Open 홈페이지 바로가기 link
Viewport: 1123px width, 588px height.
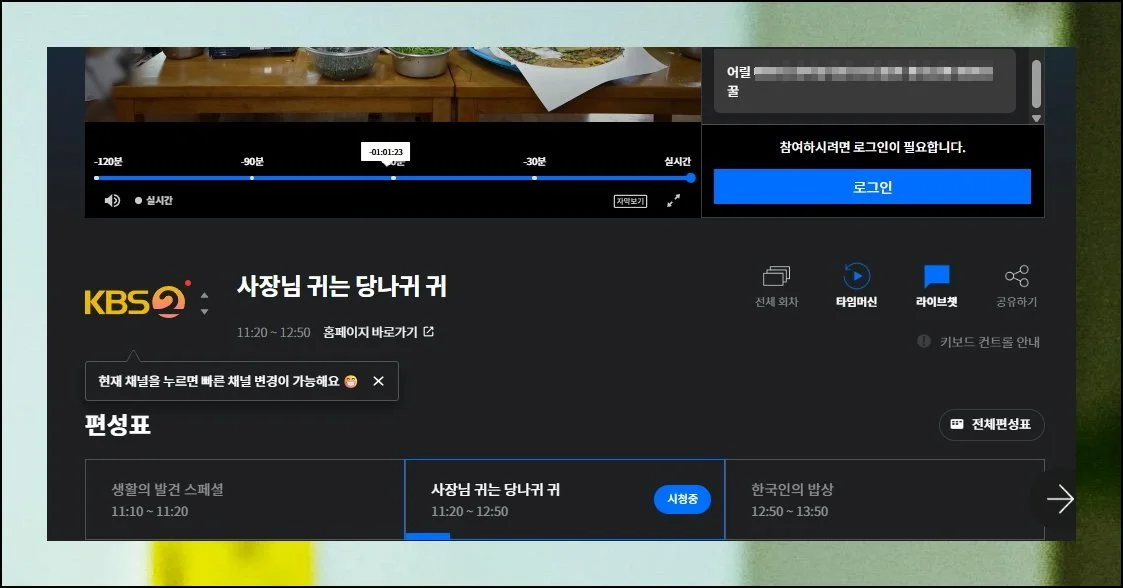point(378,332)
